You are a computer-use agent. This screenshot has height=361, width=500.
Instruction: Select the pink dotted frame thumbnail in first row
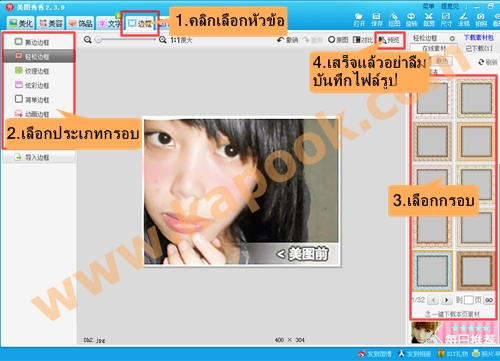tap(432, 98)
